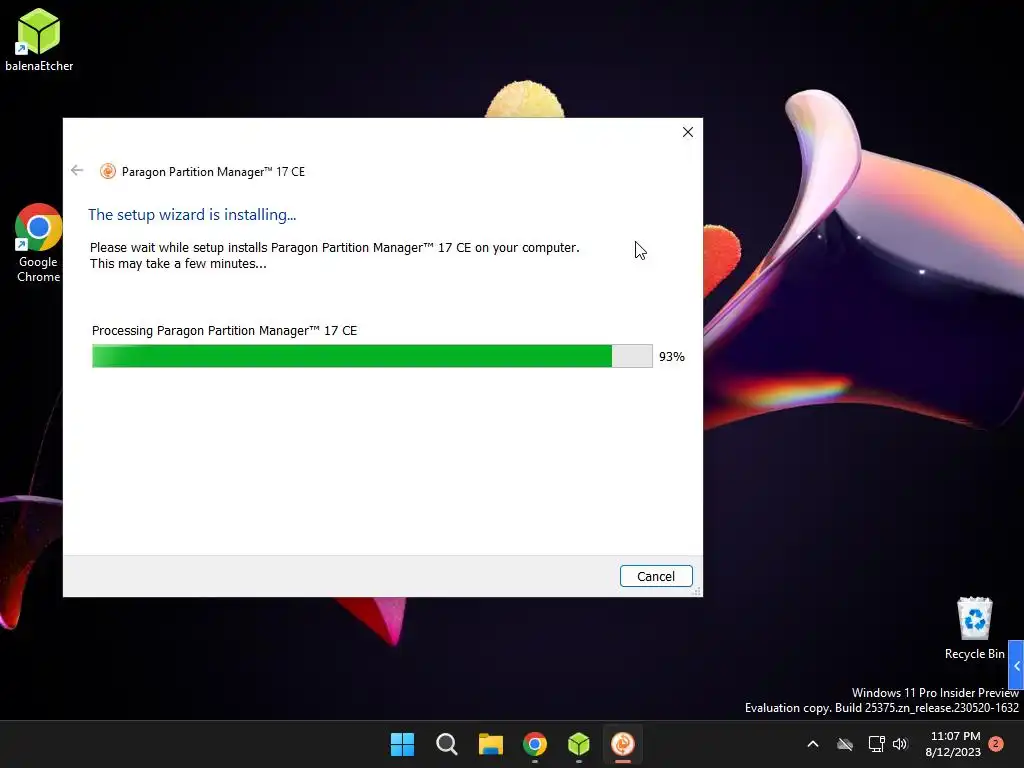The width and height of the screenshot is (1024, 768).
Task: Select the Google Chrome desktop shortcut
Action: [x=38, y=243]
